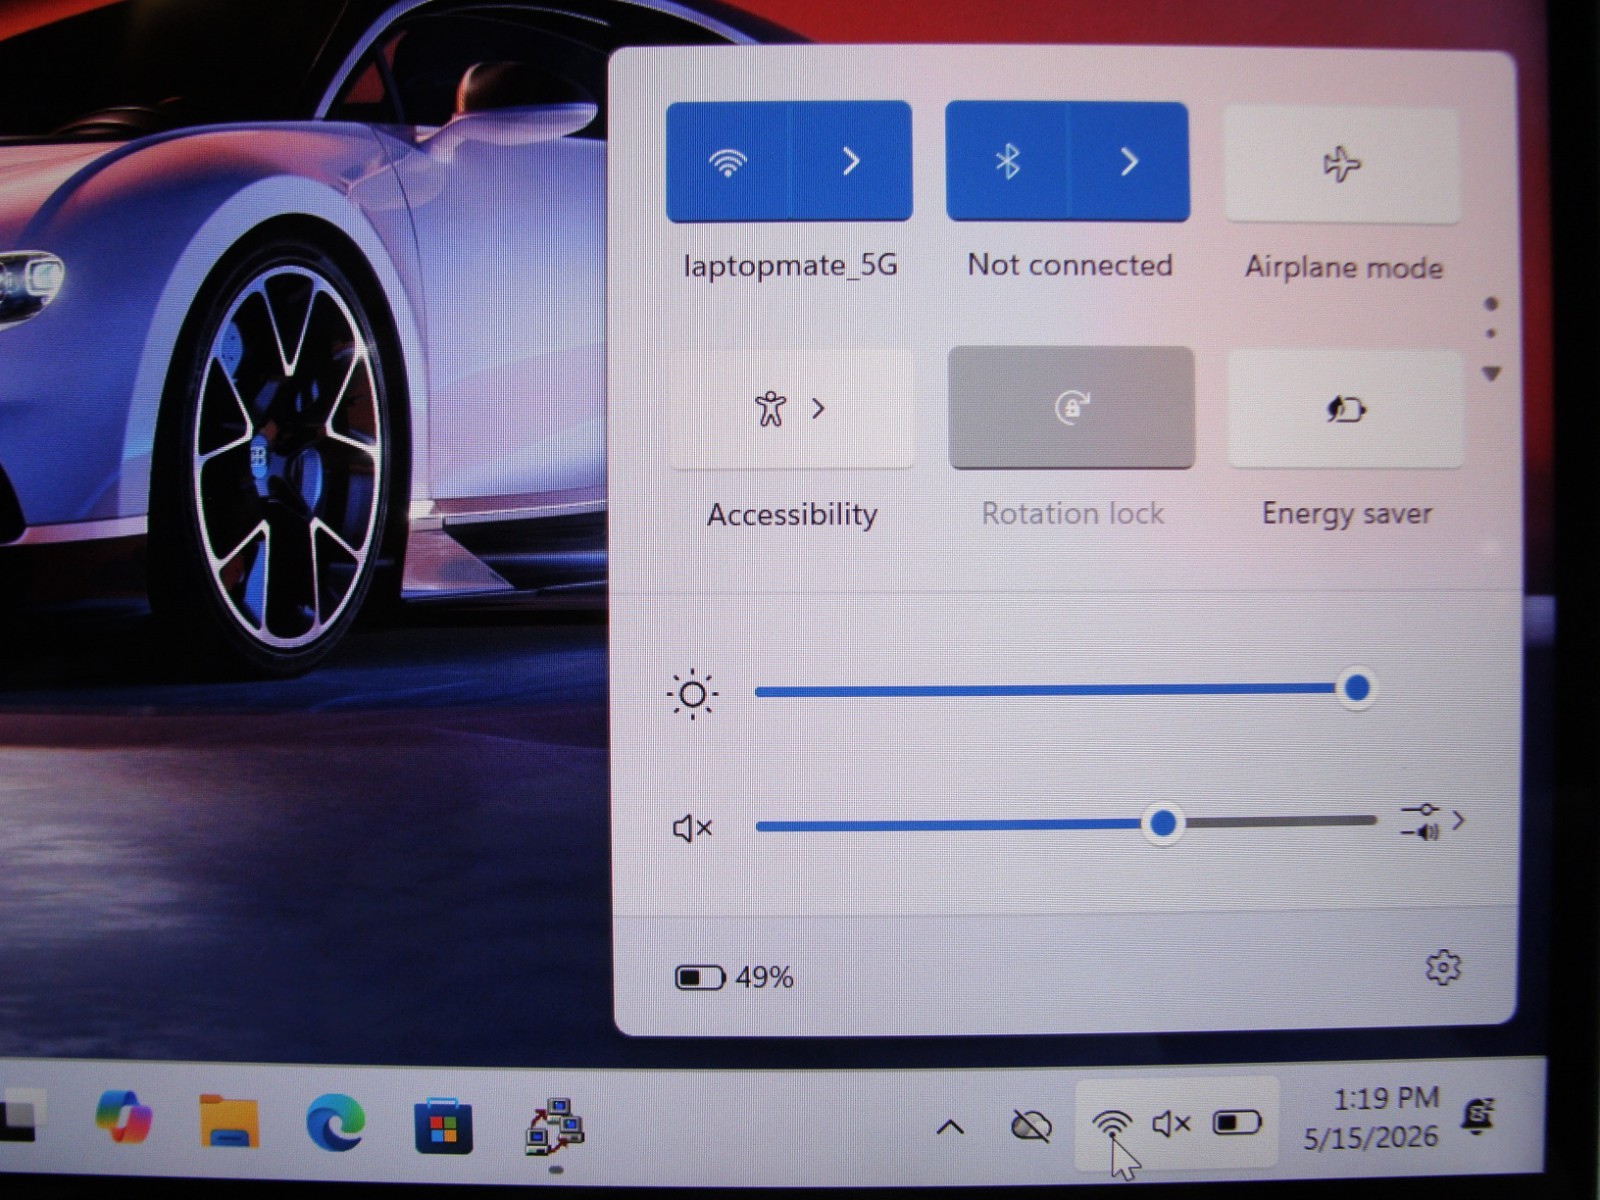Open the Wi-Fi networks list chevron
The width and height of the screenshot is (1600, 1200).
[x=851, y=161]
